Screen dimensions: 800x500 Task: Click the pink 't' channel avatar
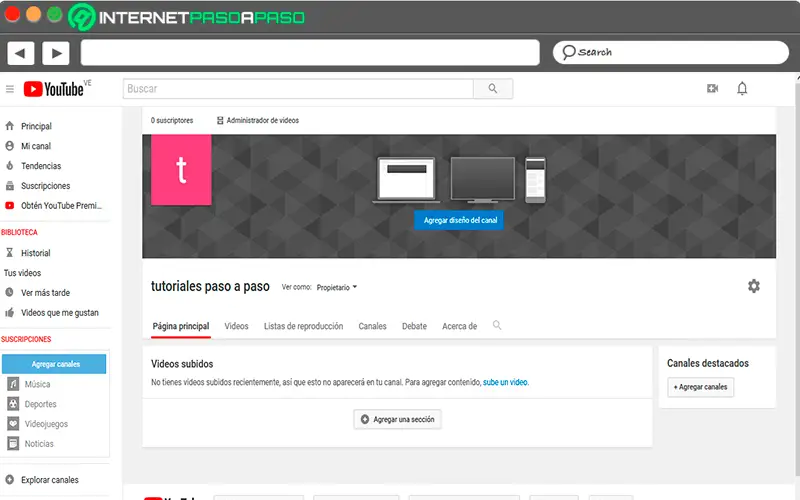pos(181,170)
